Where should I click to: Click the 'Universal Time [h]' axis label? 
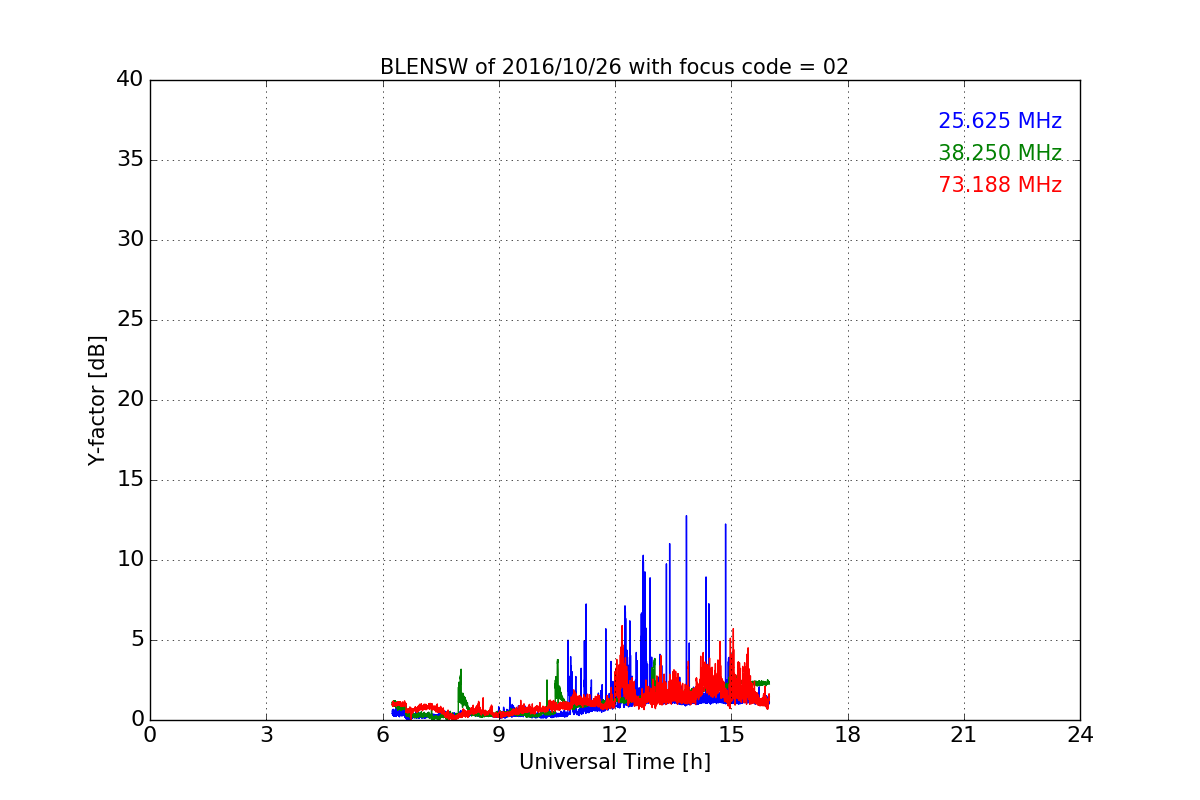(x=614, y=762)
